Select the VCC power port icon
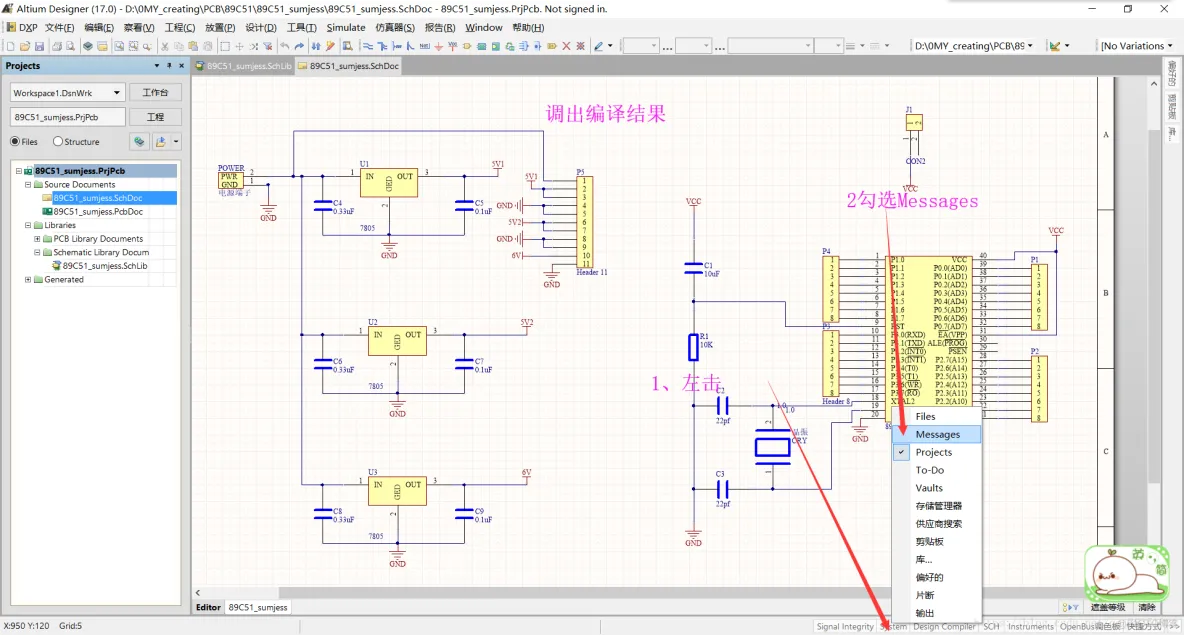Screen dimensions: 1184x635 pos(452,46)
